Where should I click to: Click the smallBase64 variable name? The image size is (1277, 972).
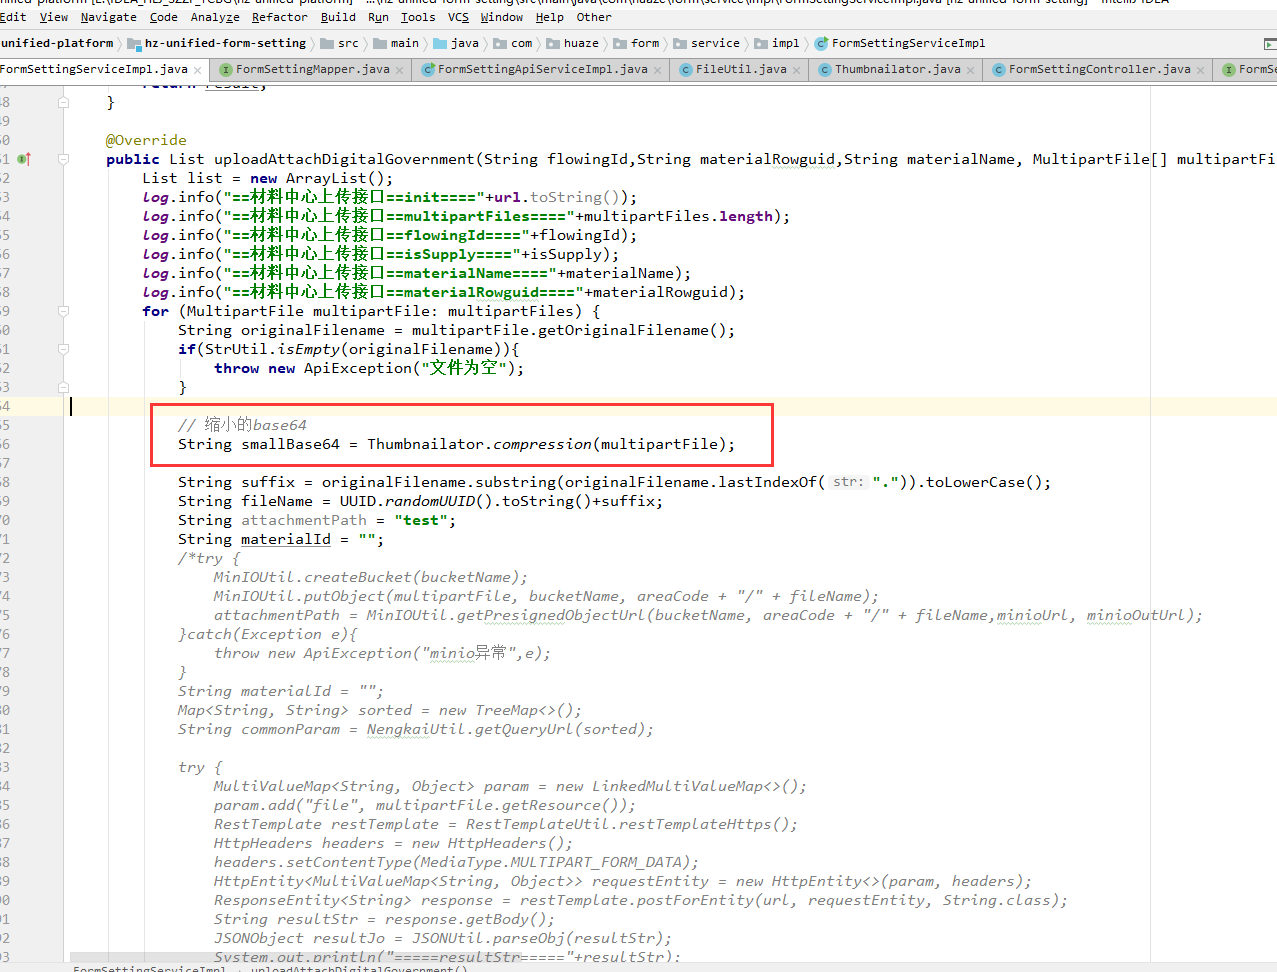point(290,444)
